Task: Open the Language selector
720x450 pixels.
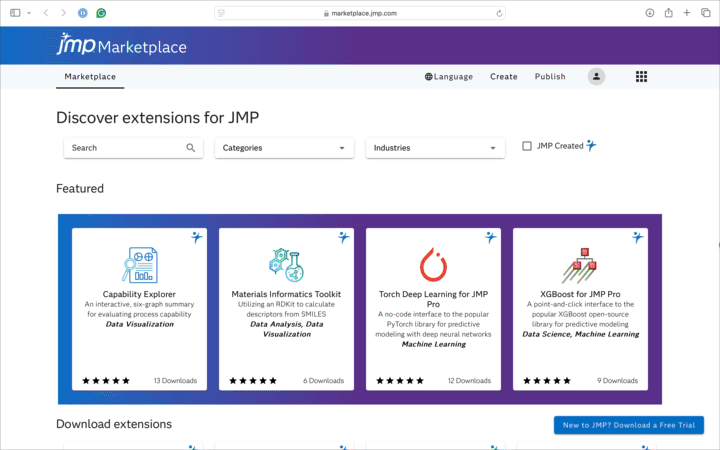Action: coord(448,76)
